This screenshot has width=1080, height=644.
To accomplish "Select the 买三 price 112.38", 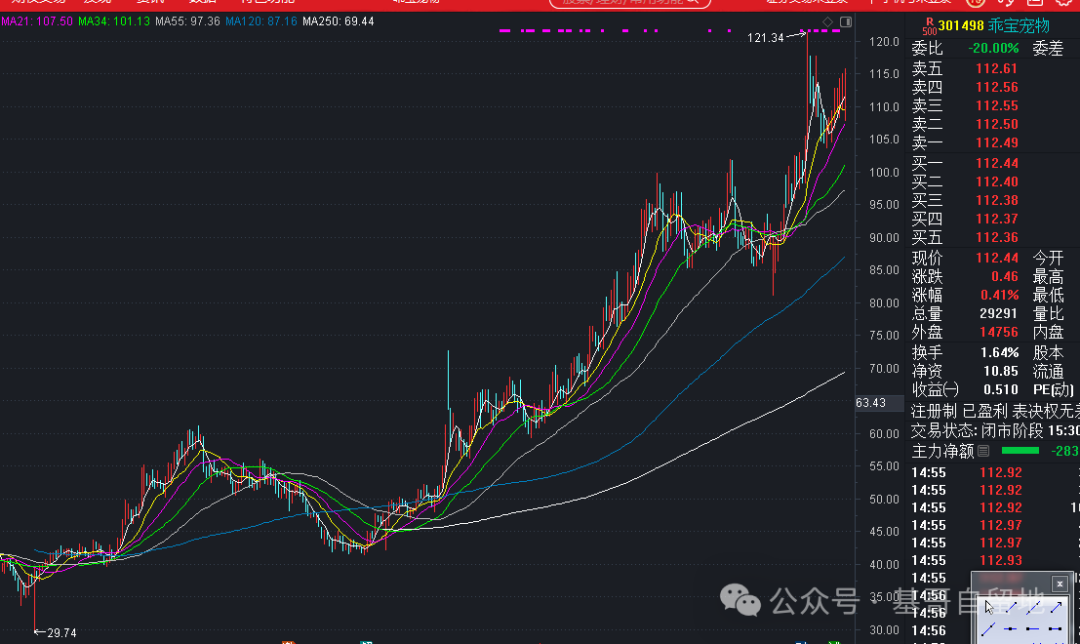I will [x=997, y=200].
